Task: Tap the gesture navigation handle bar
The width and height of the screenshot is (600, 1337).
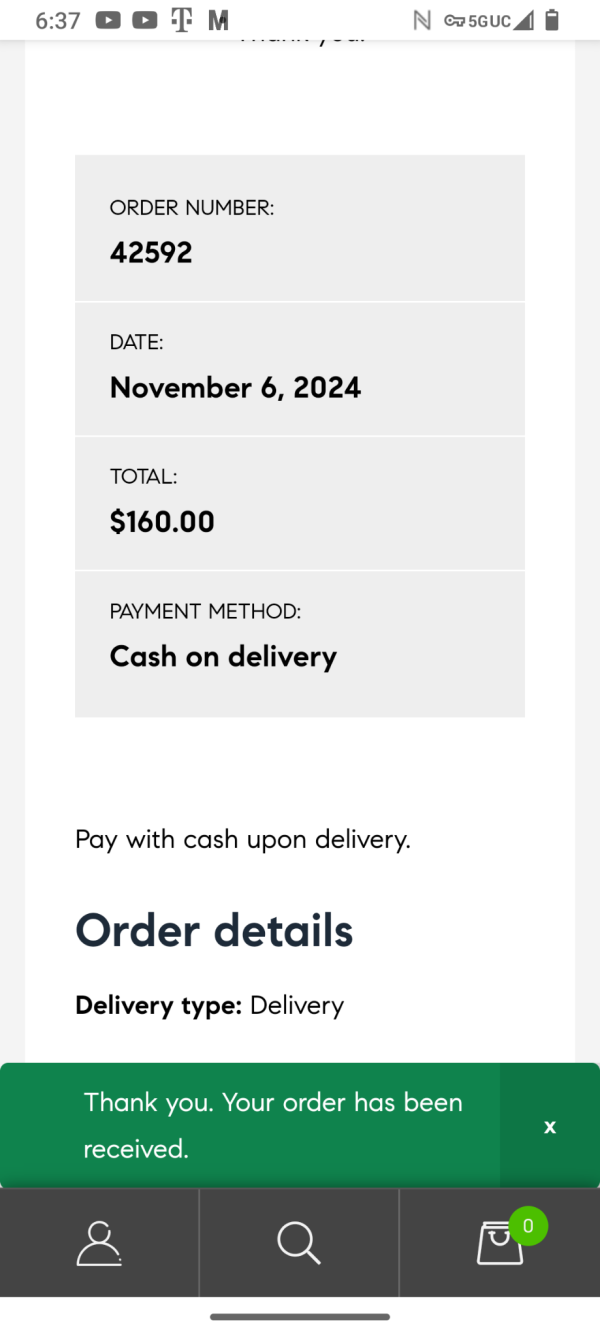Action: 300,1316
